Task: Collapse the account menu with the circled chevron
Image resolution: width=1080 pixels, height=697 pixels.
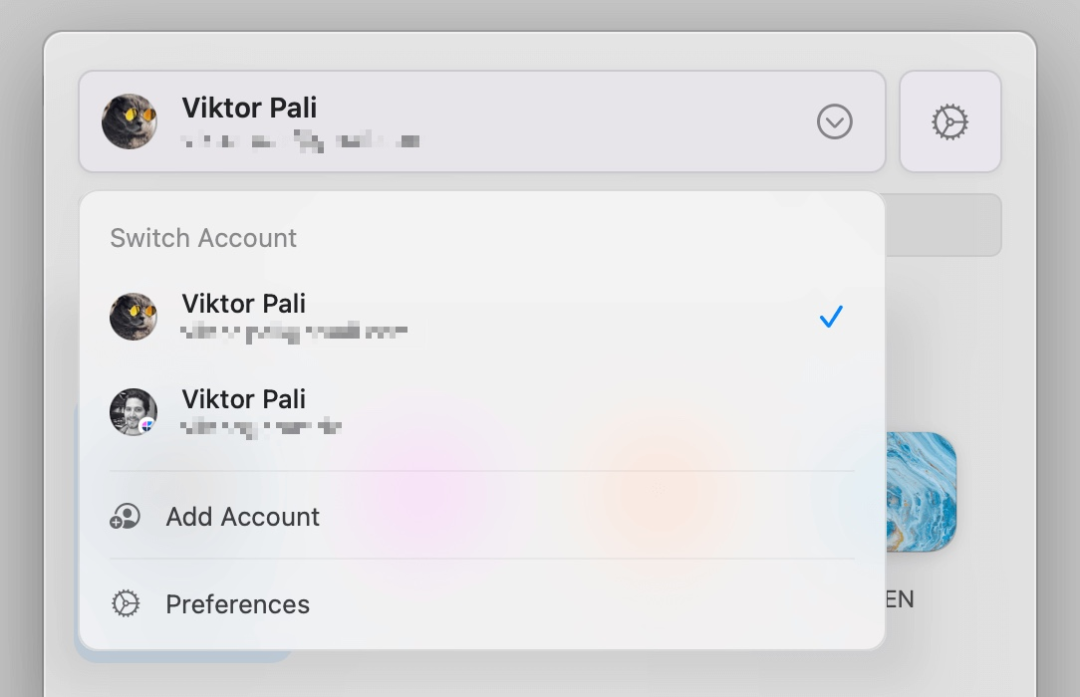Action: tap(834, 122)
